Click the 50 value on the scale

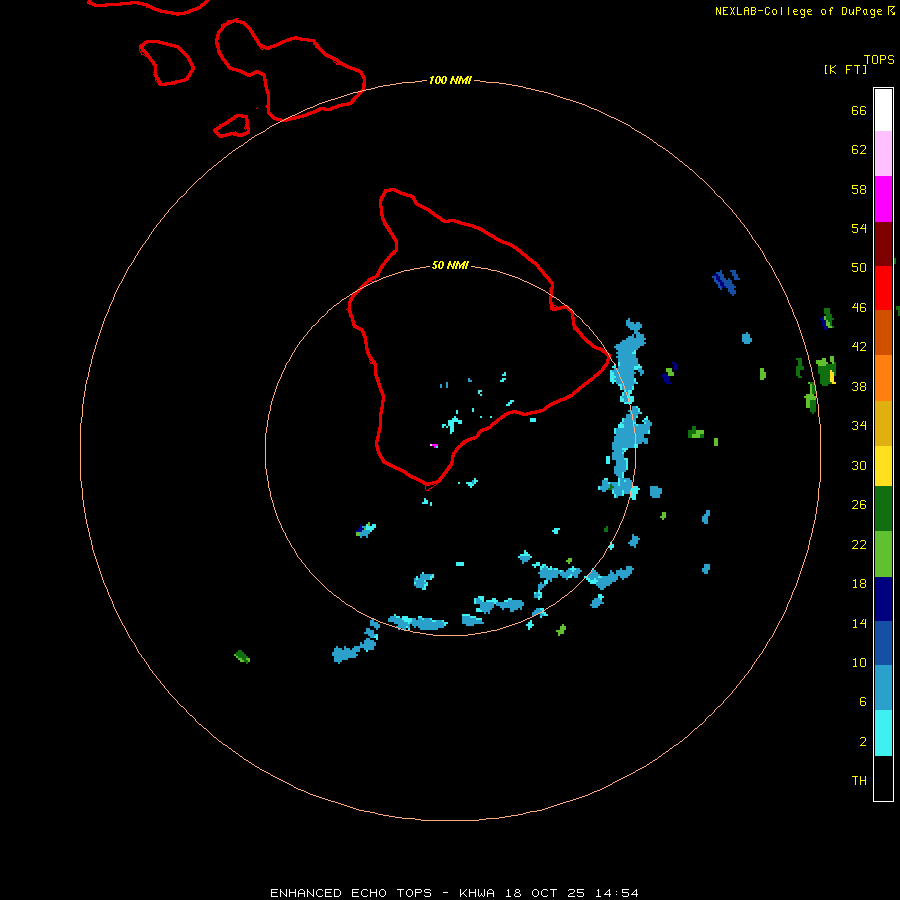coord(859,267)
